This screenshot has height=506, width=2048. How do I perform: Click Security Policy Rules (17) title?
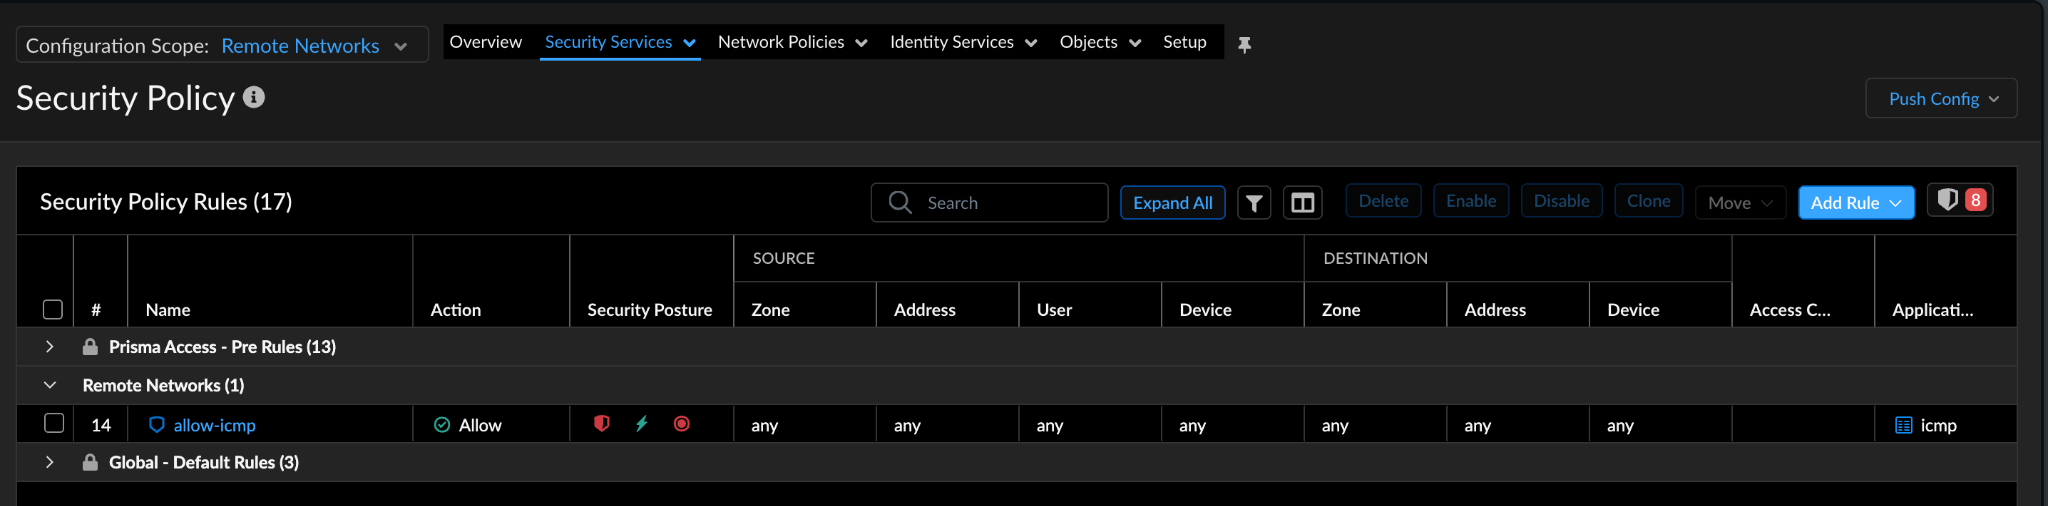166,201
